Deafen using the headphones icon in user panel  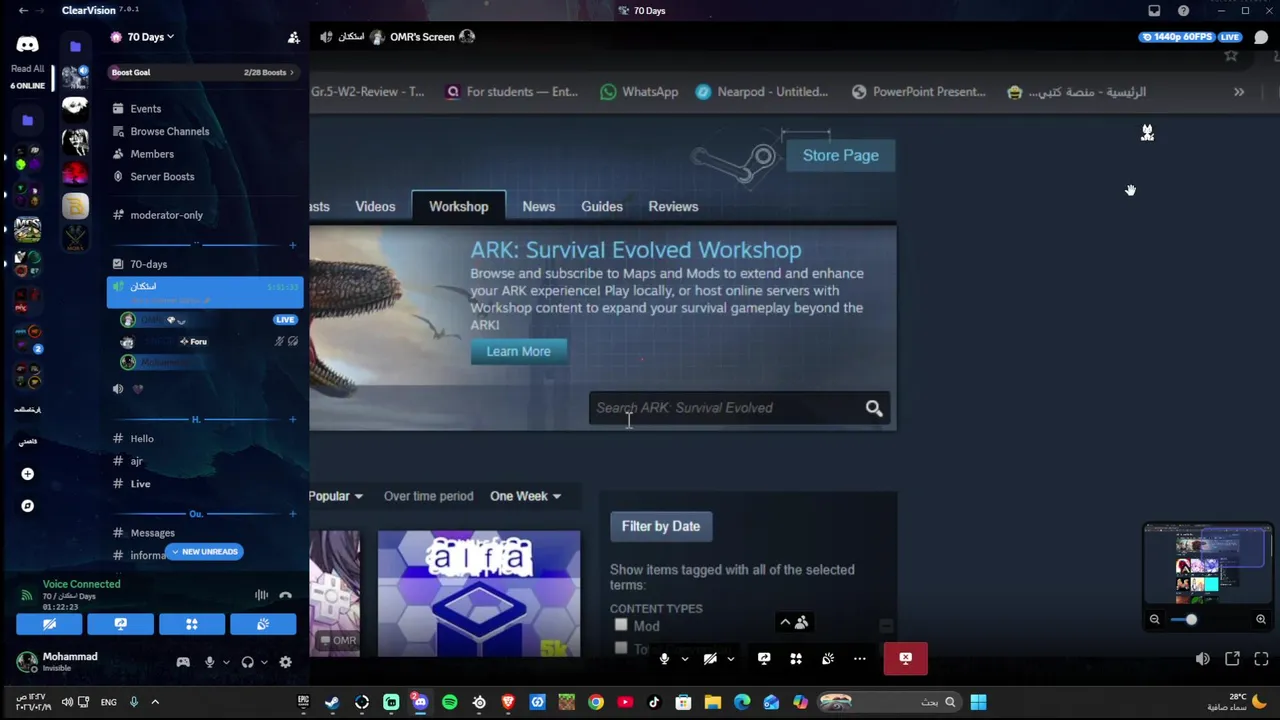pos(247,662)
